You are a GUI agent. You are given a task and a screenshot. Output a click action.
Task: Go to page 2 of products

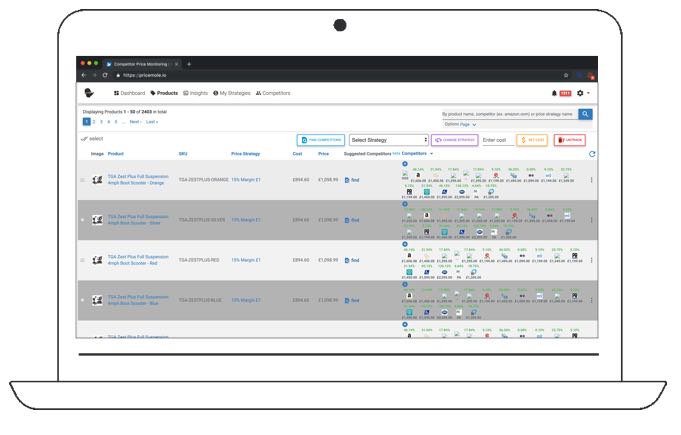coord(94,122)
